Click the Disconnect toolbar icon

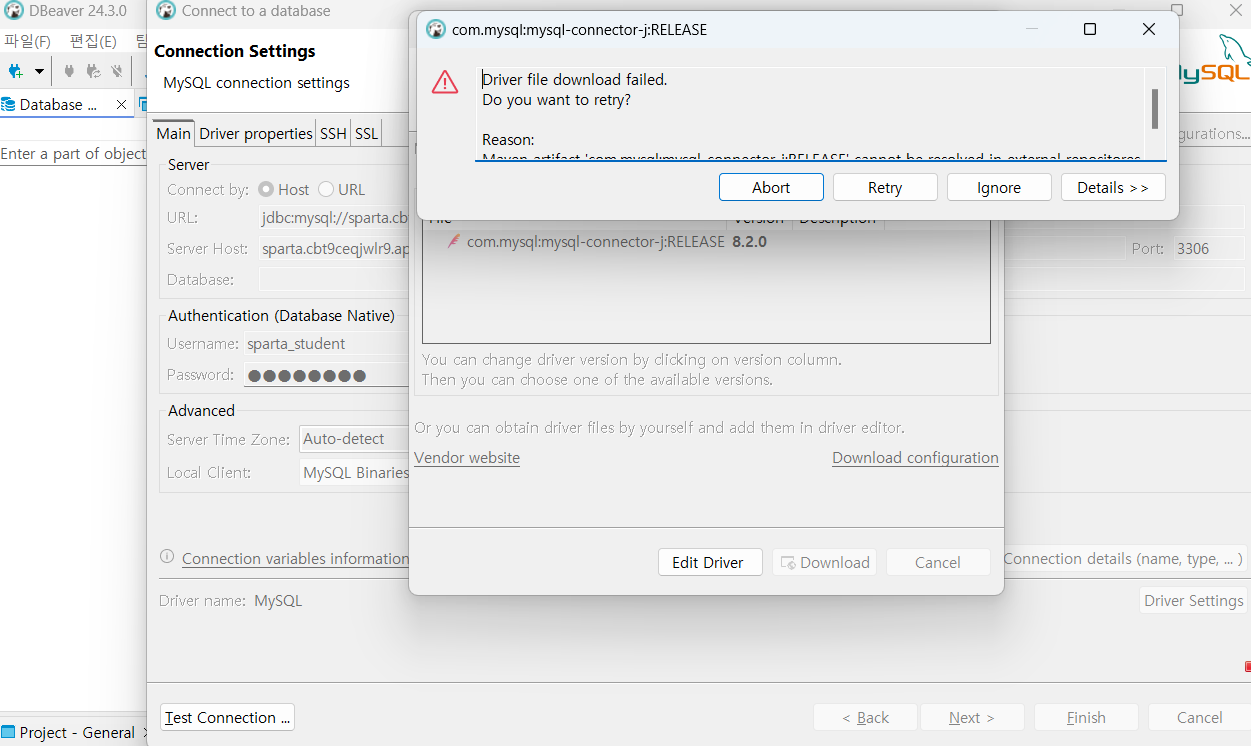pos(117,71)
